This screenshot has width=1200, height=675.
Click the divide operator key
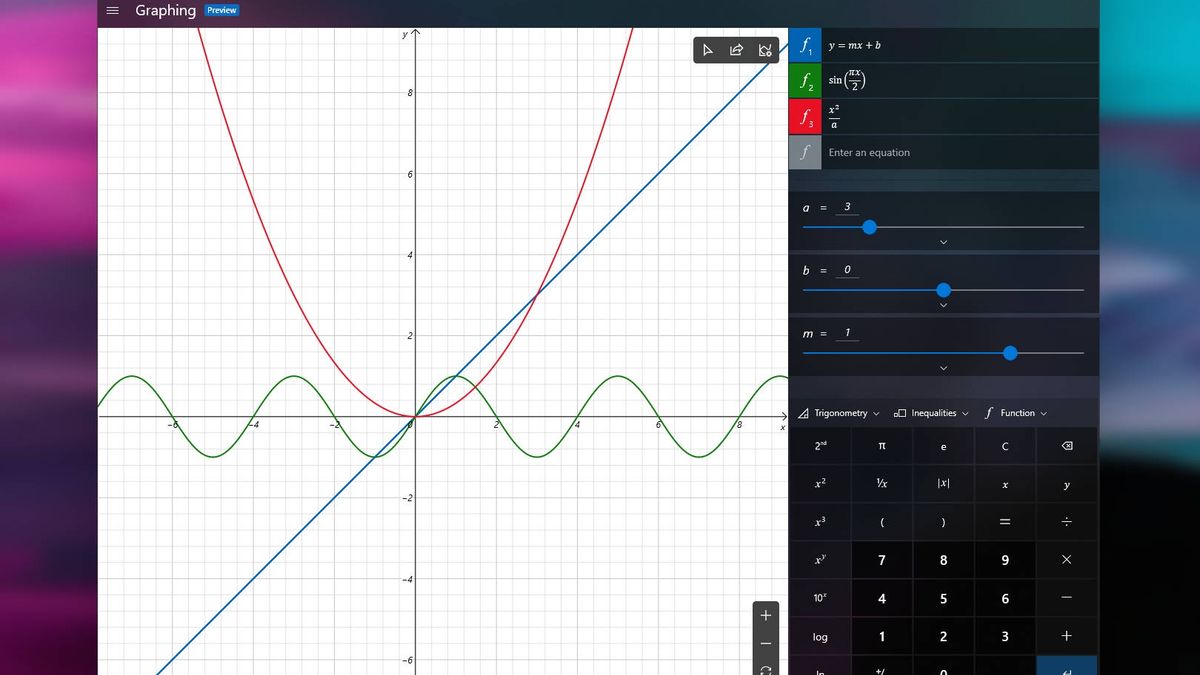[x=1066, y=522]
